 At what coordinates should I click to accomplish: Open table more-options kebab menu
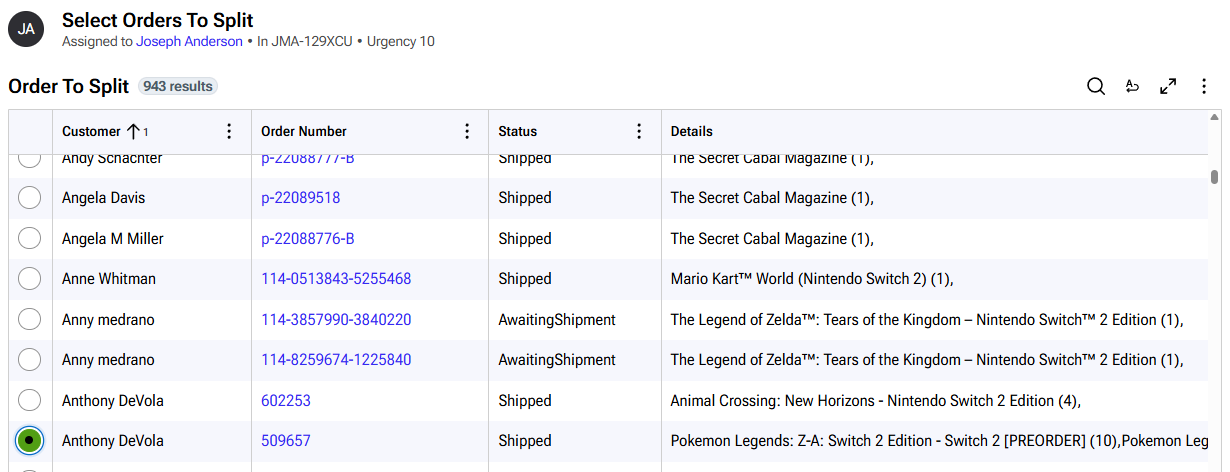pos(1204,87)
